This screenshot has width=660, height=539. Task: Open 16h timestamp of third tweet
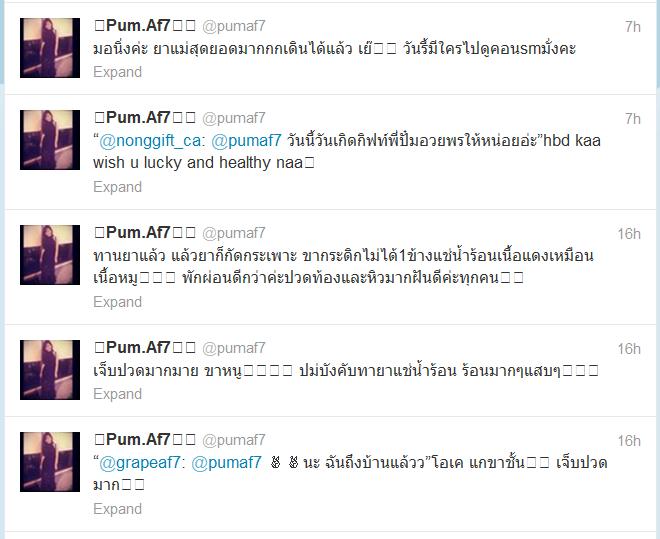(629, 234)
